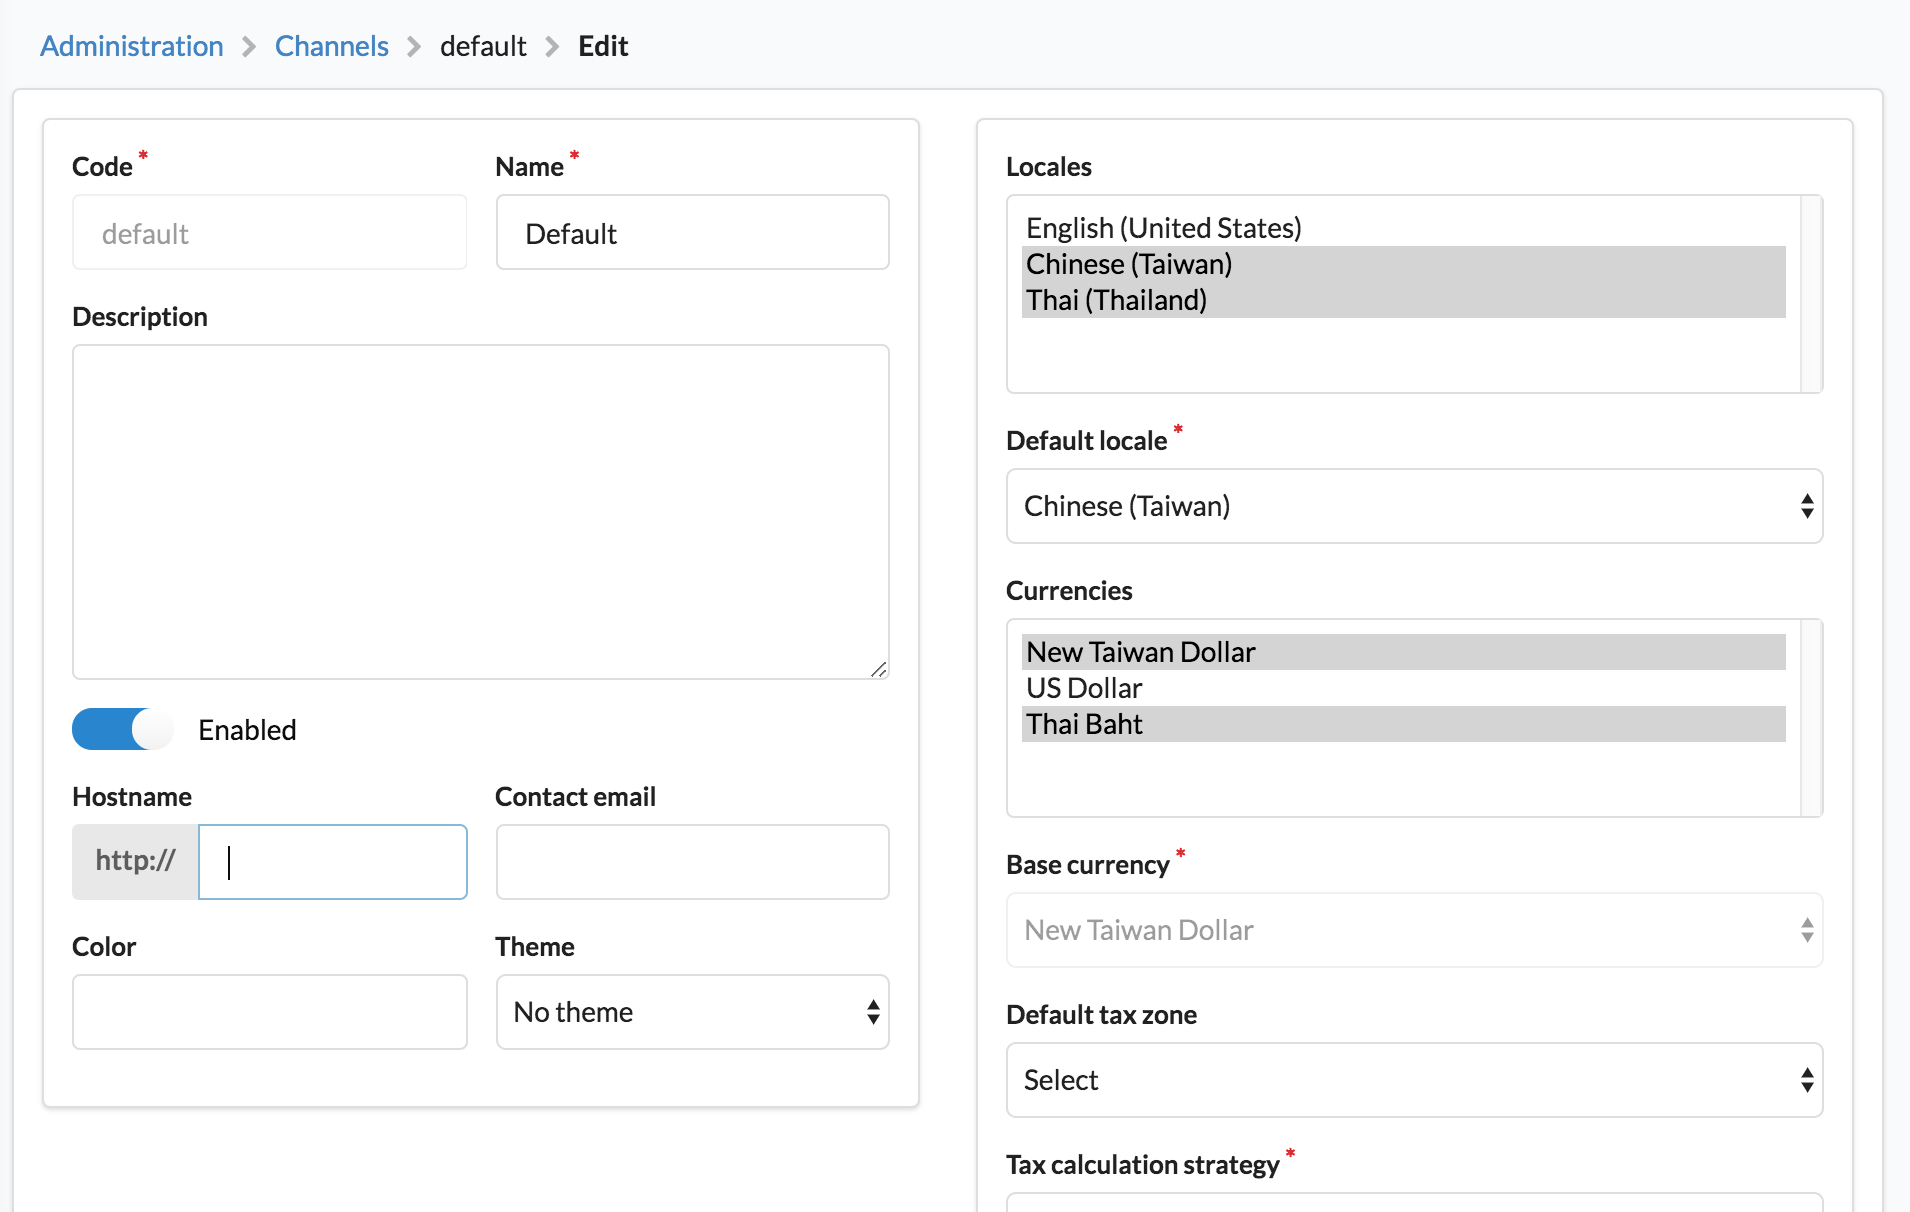Toggle the Enabled switch
The width and height of the screenshot is (1910, 1212).
pos(122,729)
